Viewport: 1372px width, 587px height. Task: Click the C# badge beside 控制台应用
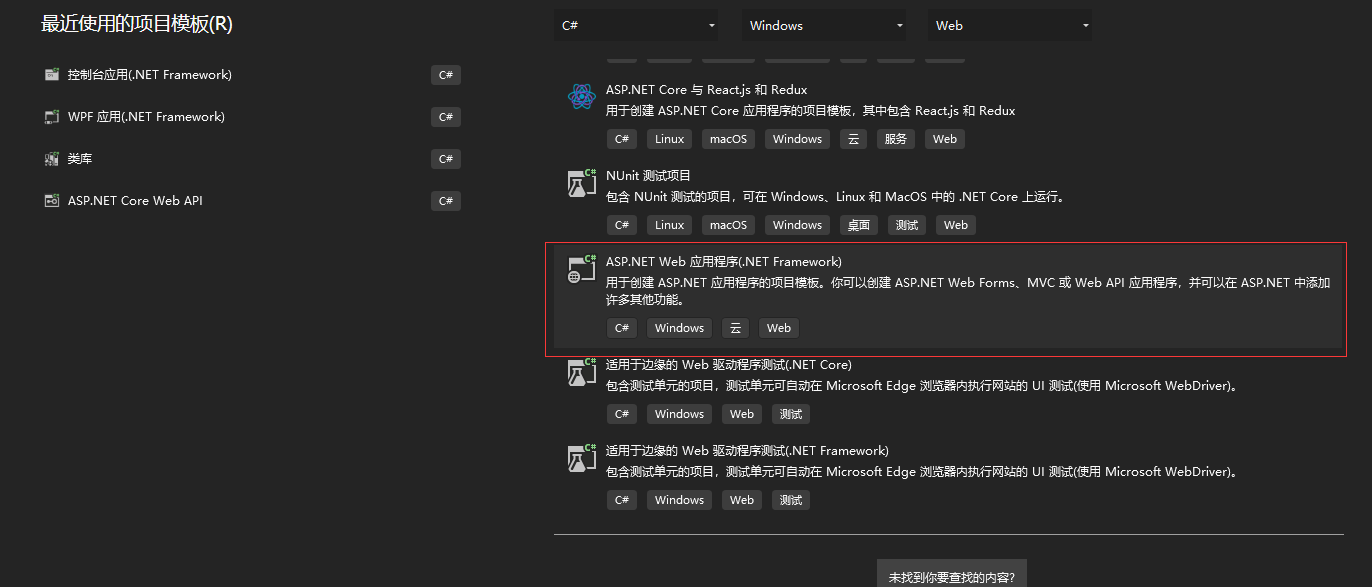pyautogui.click(x=446, y=75)
